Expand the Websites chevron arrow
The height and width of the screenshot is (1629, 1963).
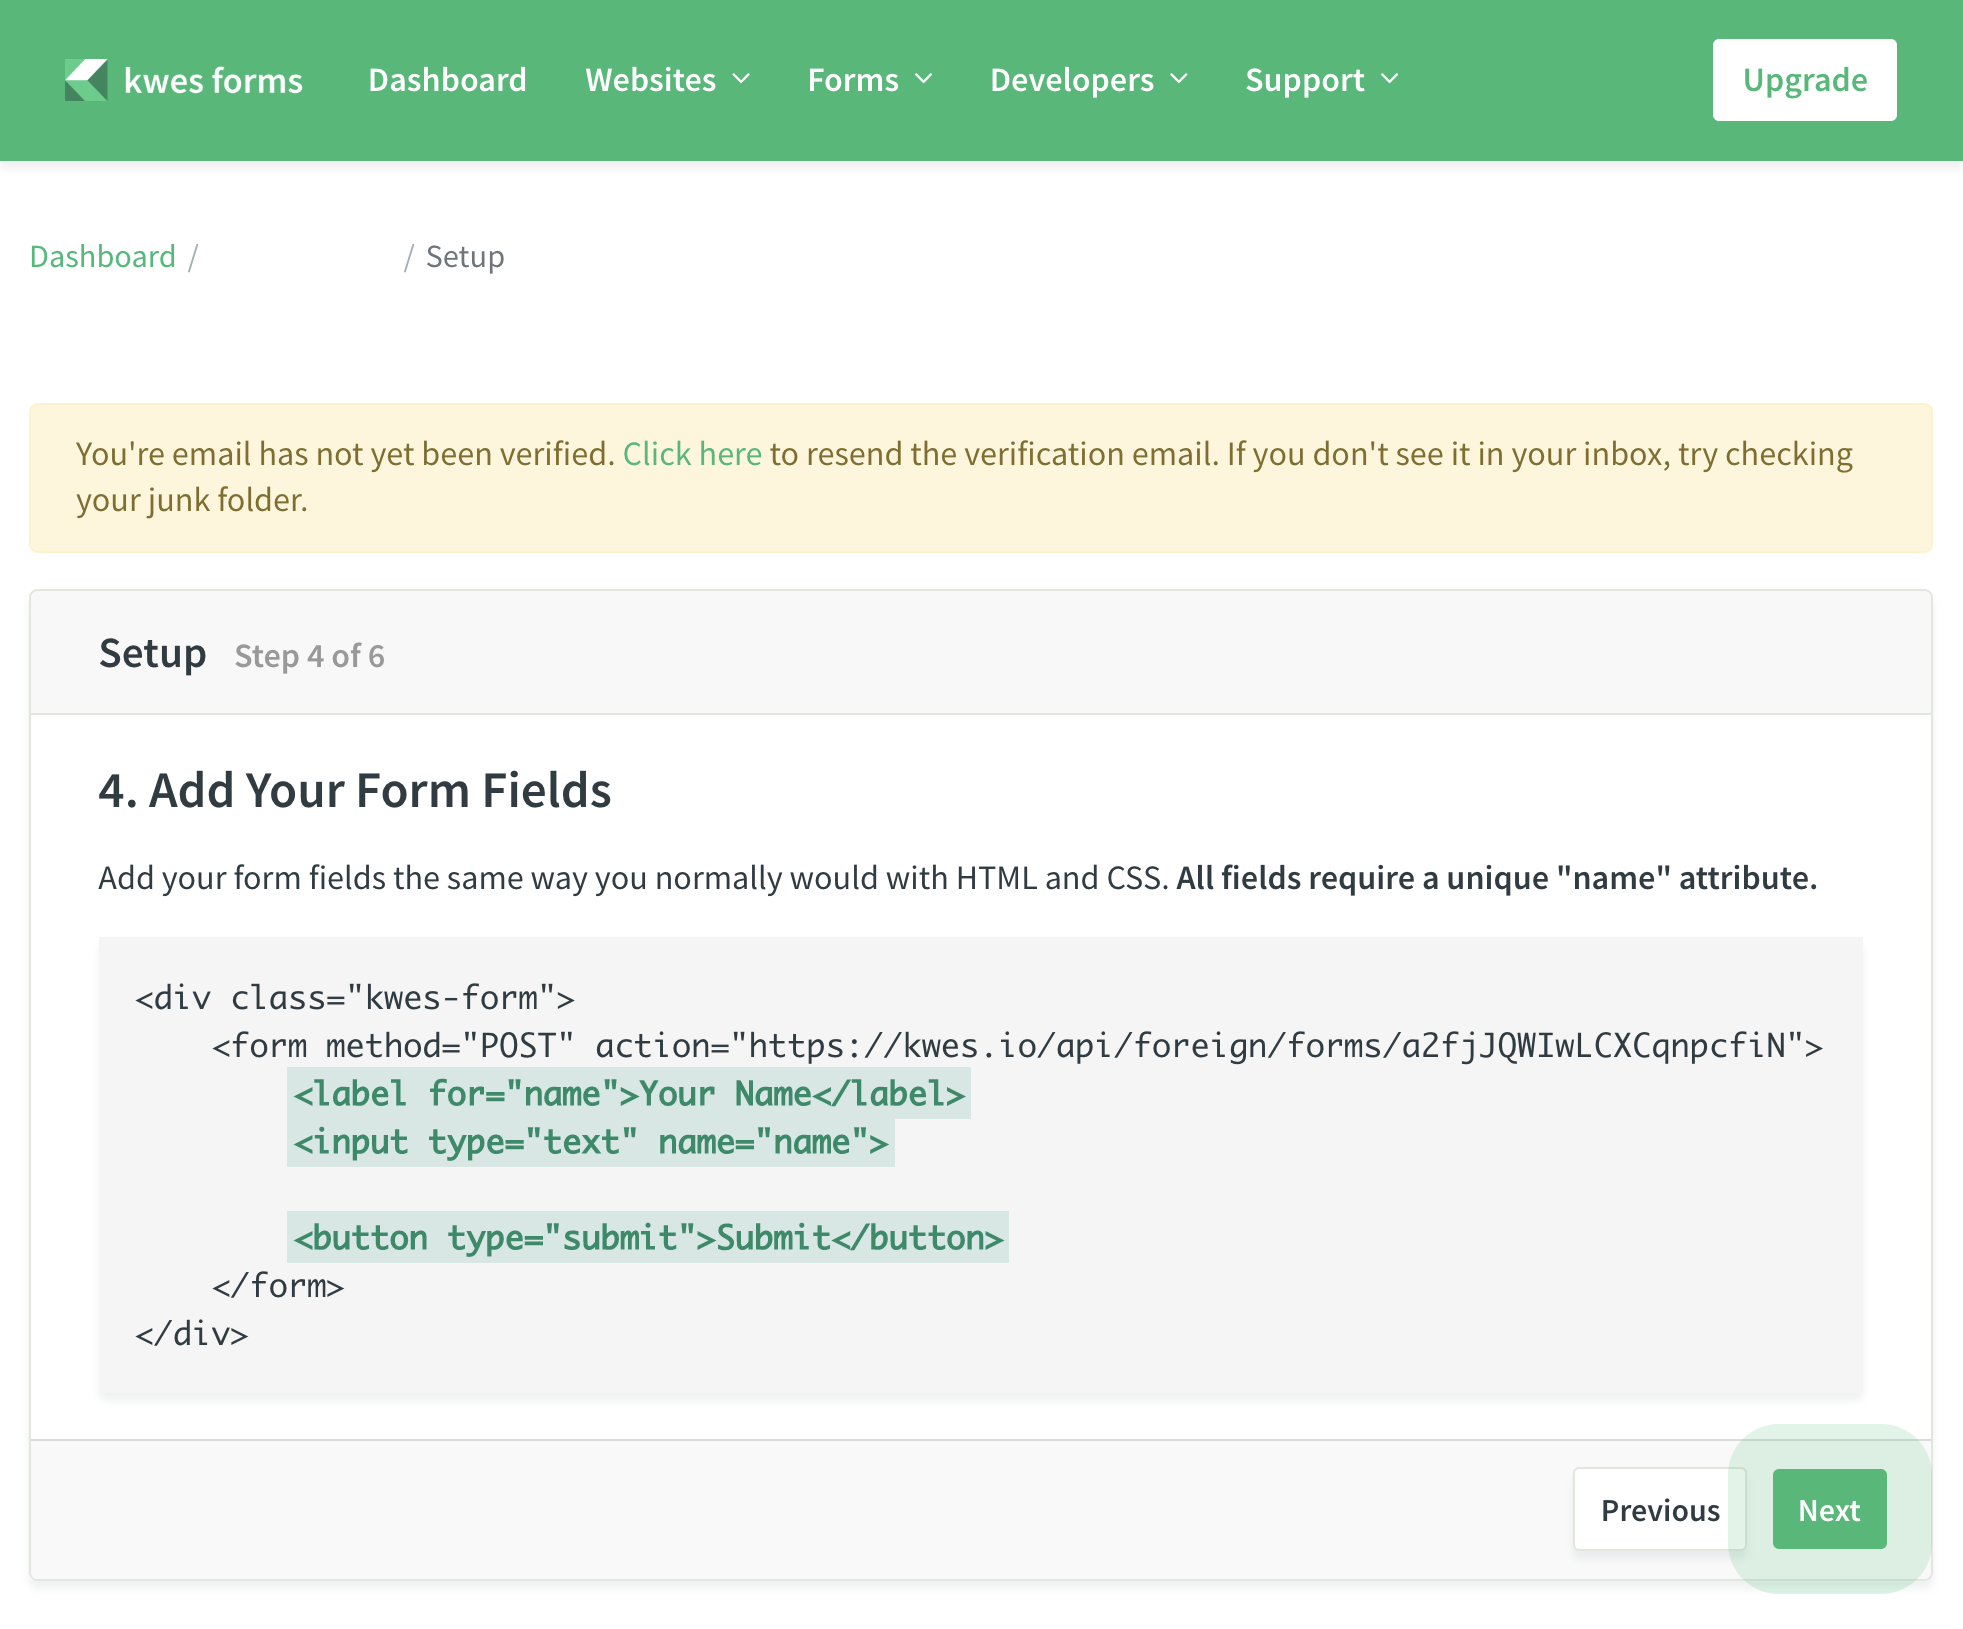click(x=741, y=79)
